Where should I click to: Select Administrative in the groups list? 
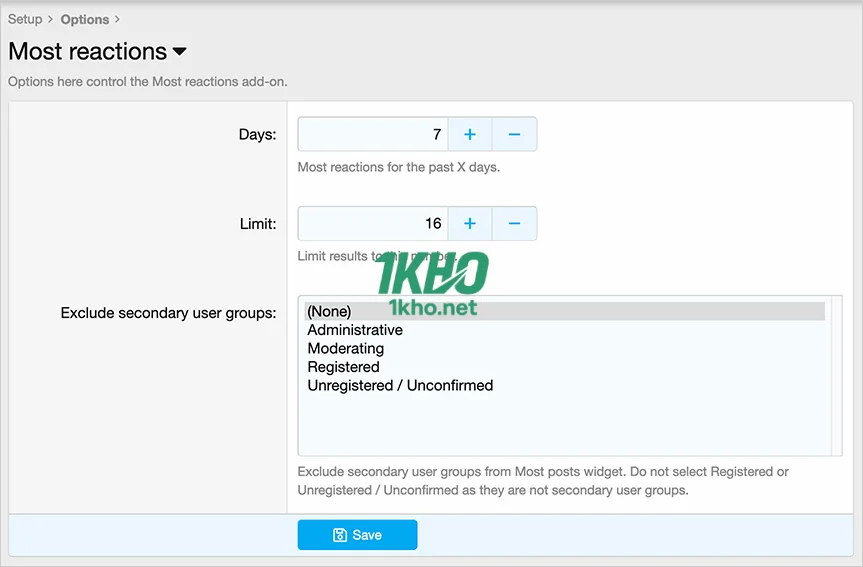tap(355, 330)
